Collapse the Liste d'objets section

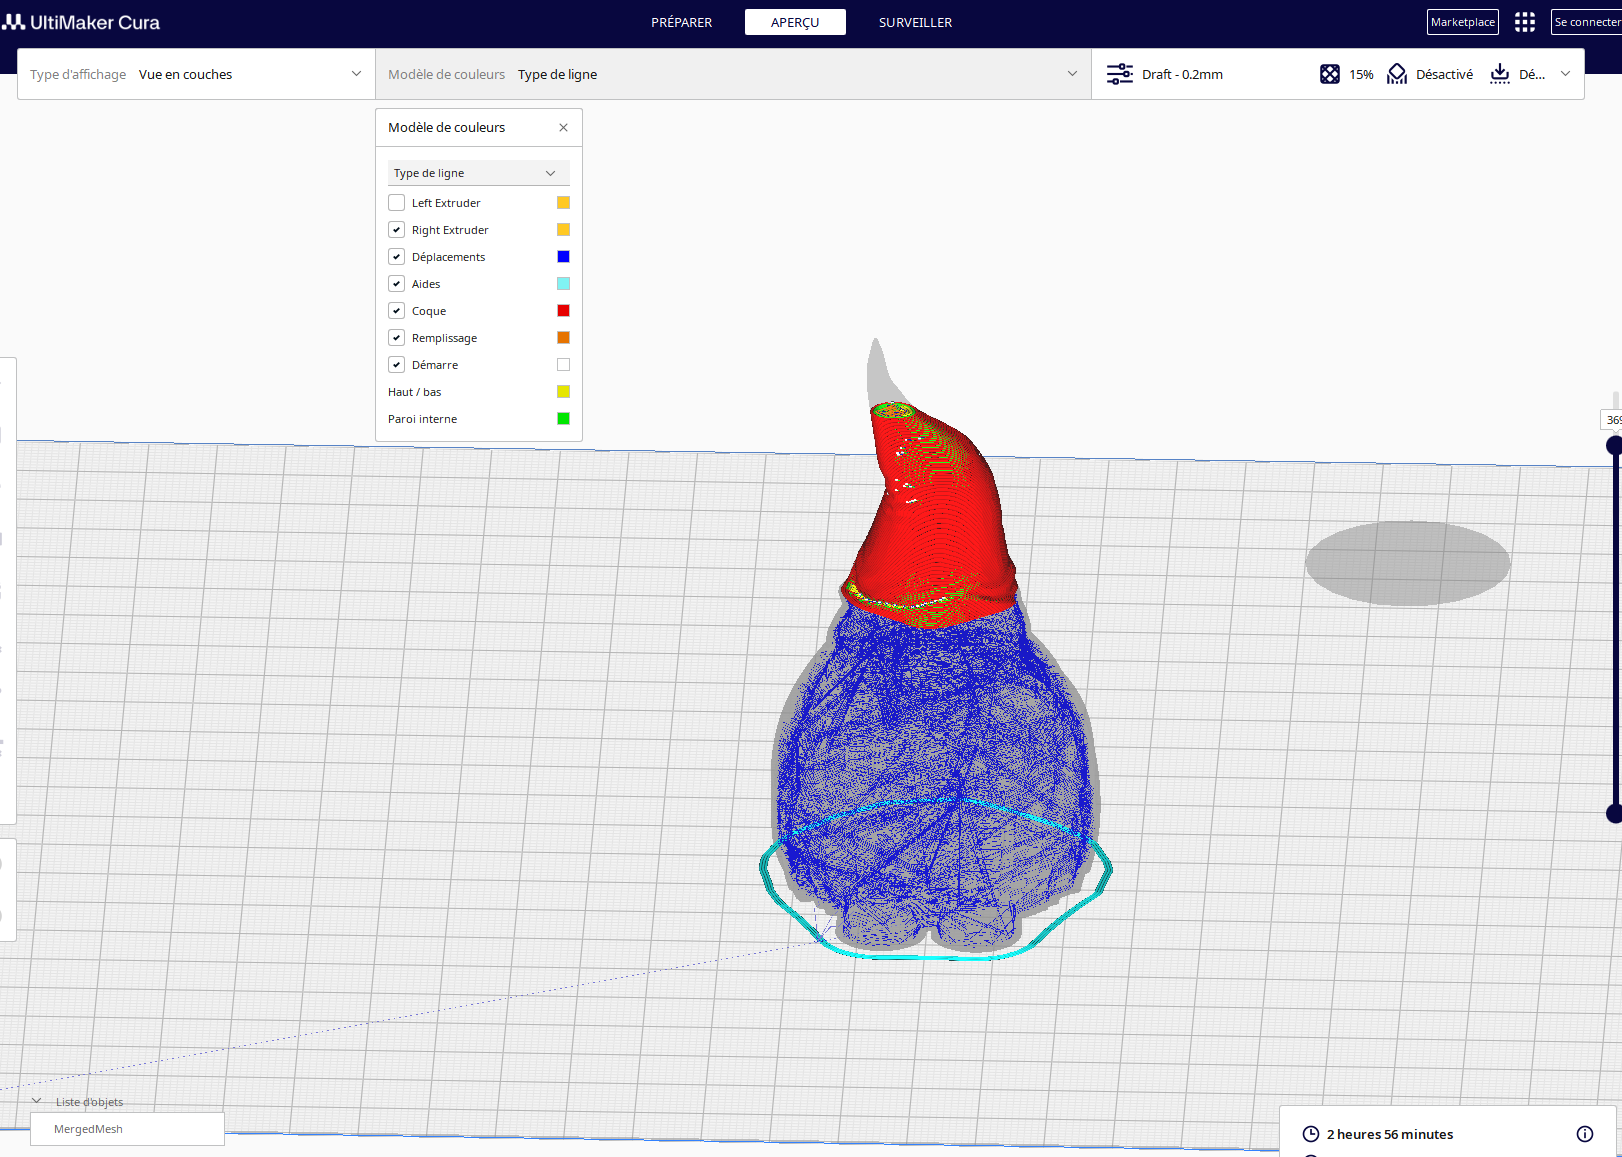click(37, 1101)
